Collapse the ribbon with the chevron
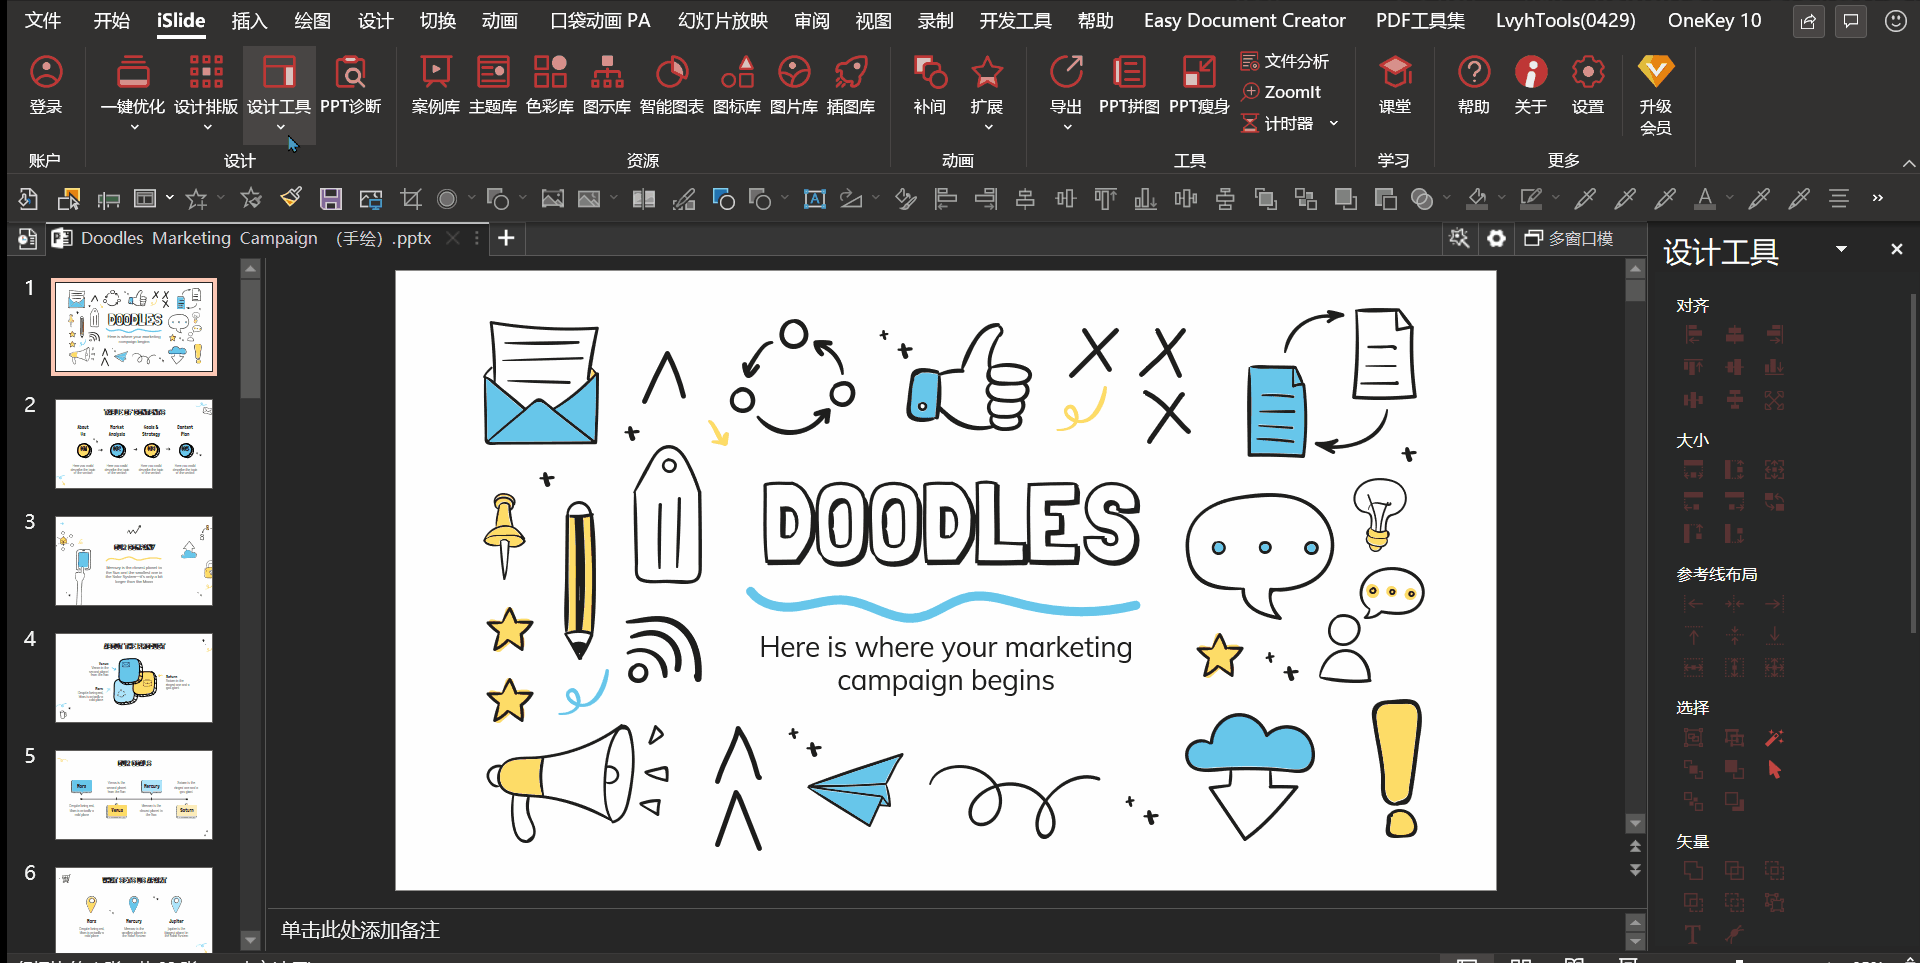The height and width of the screenshot is (963, 1920). (x=1908, y=163)
